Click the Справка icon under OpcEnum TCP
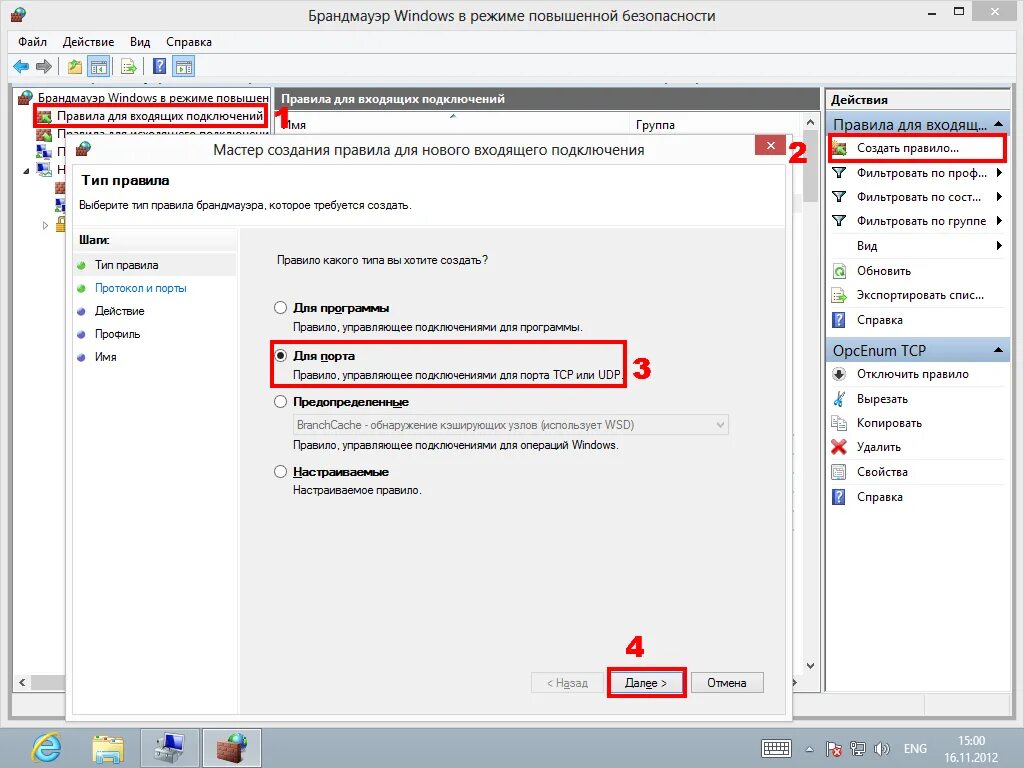Viewport: 1024px width, 768px height. click(x=839, y=497)
